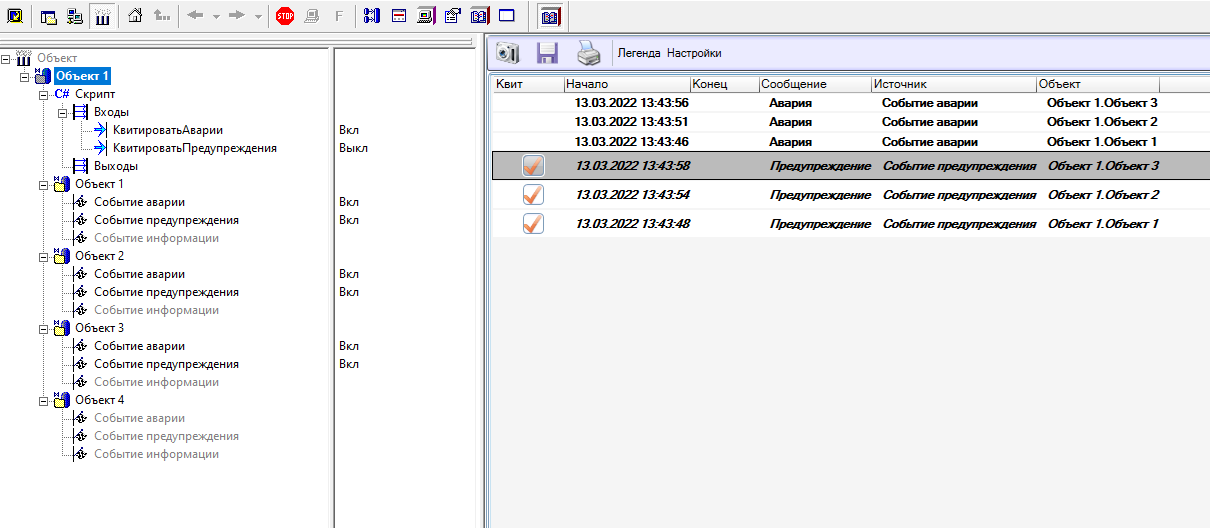Click the grey F toolbar icon

[339, 16]
